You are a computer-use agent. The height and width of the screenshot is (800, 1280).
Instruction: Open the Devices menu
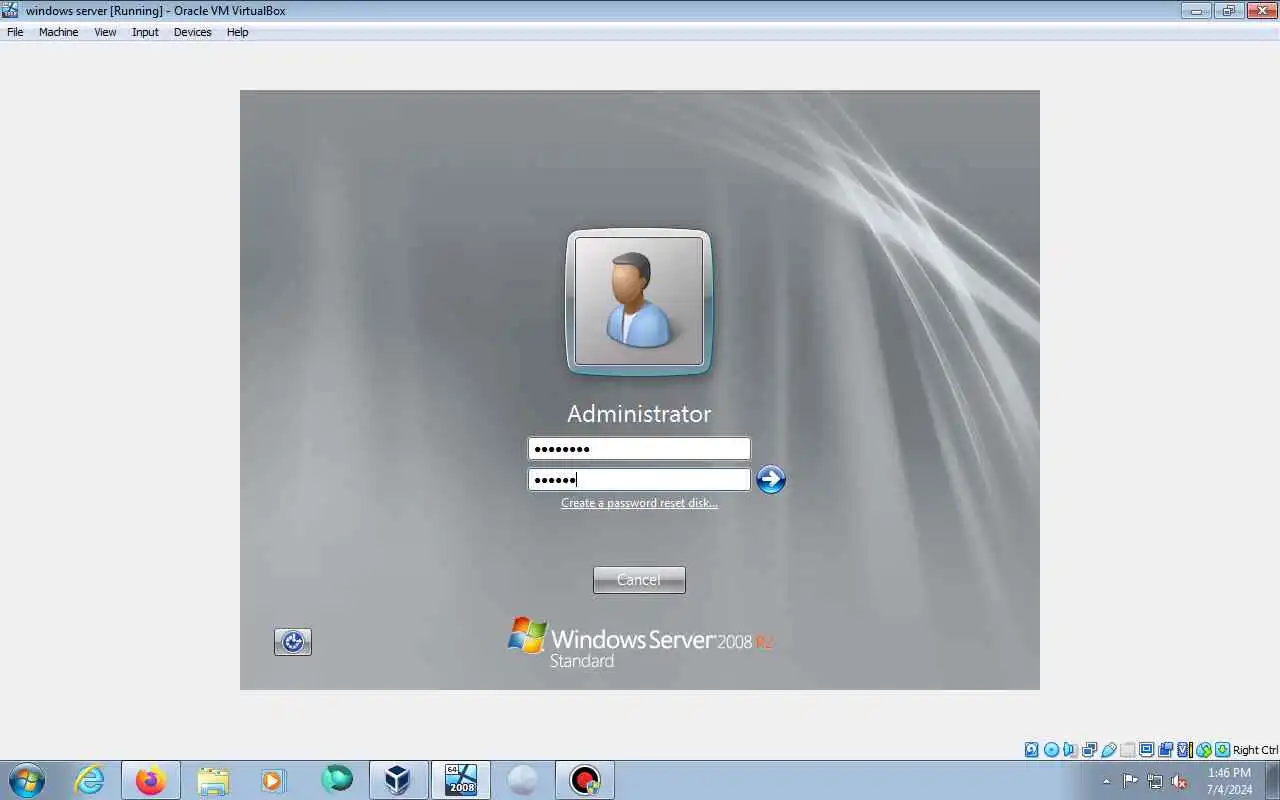coord(192,32)
